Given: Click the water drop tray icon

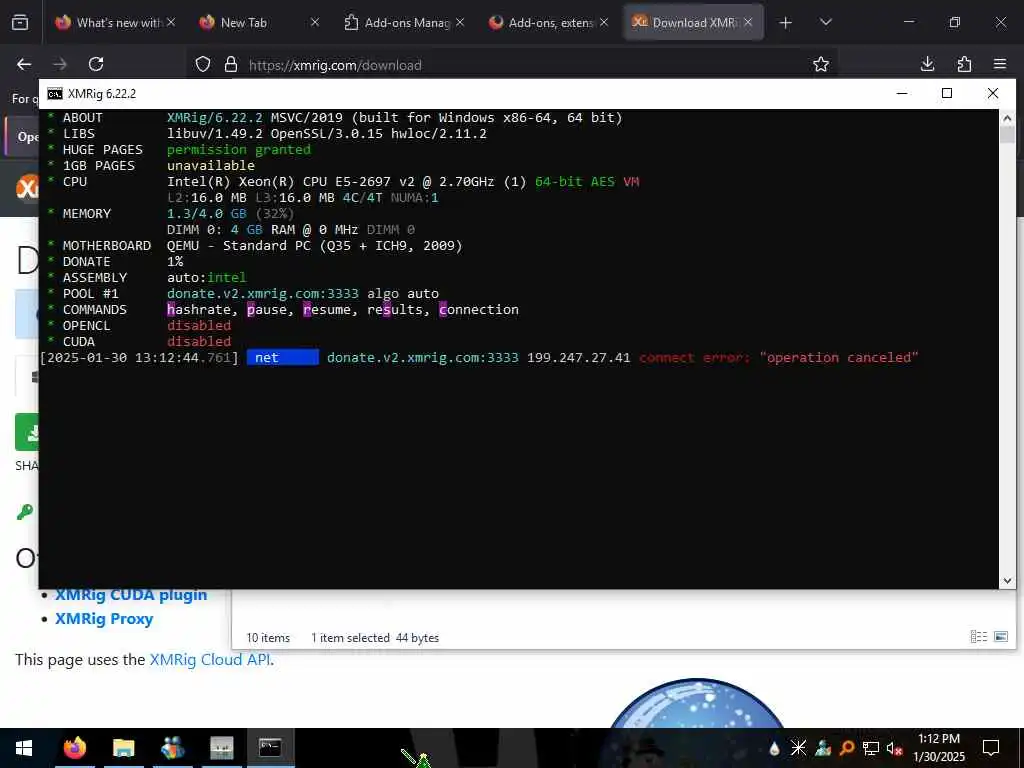Looking at the screenshot, I should tap(775, 748).
